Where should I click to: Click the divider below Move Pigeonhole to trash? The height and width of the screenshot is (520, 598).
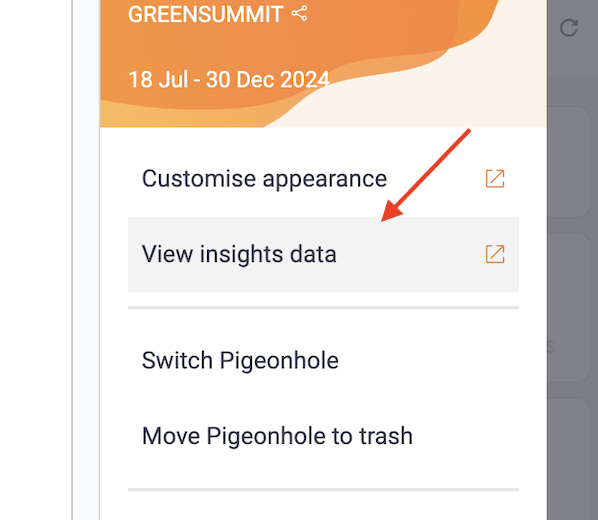[x=323, y=489]
